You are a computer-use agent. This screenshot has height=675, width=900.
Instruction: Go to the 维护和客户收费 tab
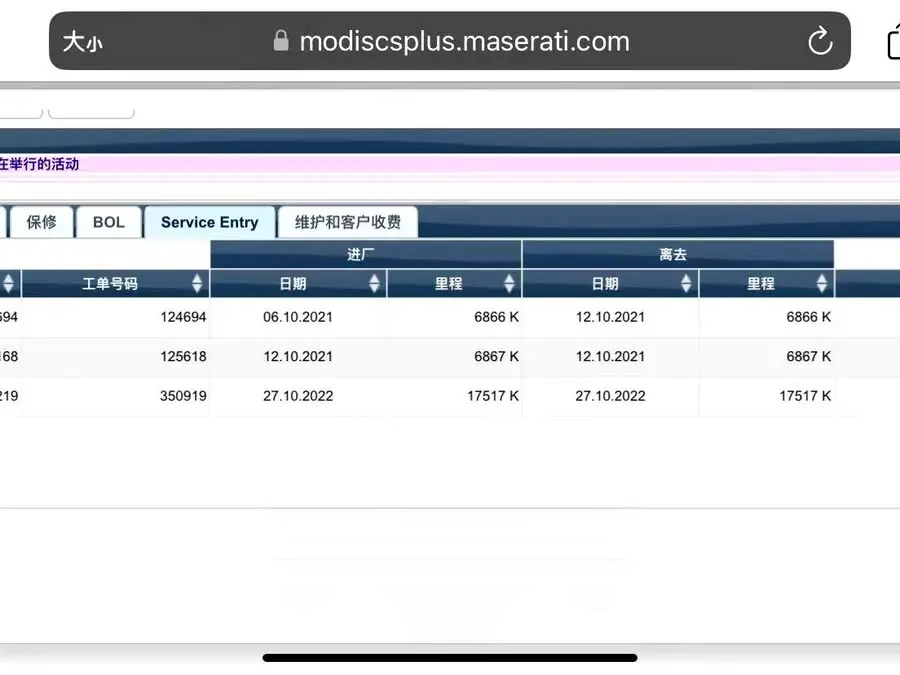(x=347, y=222)
